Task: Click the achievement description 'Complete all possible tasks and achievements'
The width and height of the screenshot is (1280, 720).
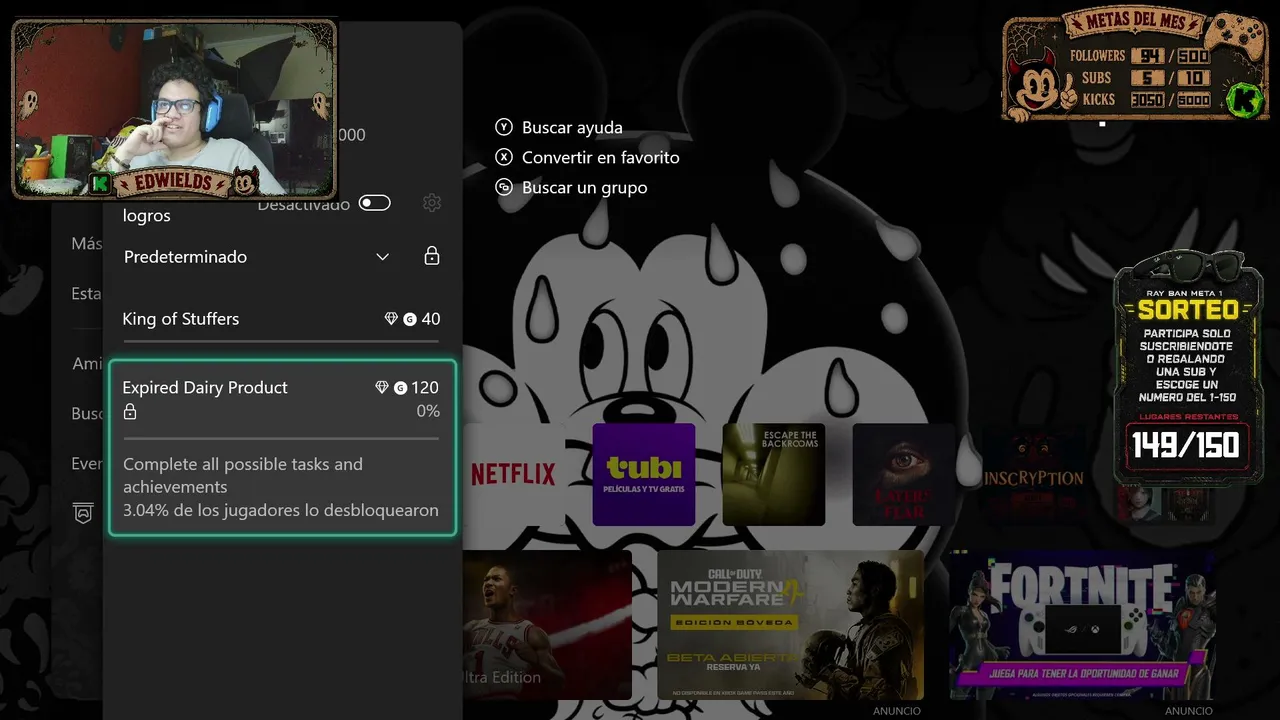Action: point(243,475)
